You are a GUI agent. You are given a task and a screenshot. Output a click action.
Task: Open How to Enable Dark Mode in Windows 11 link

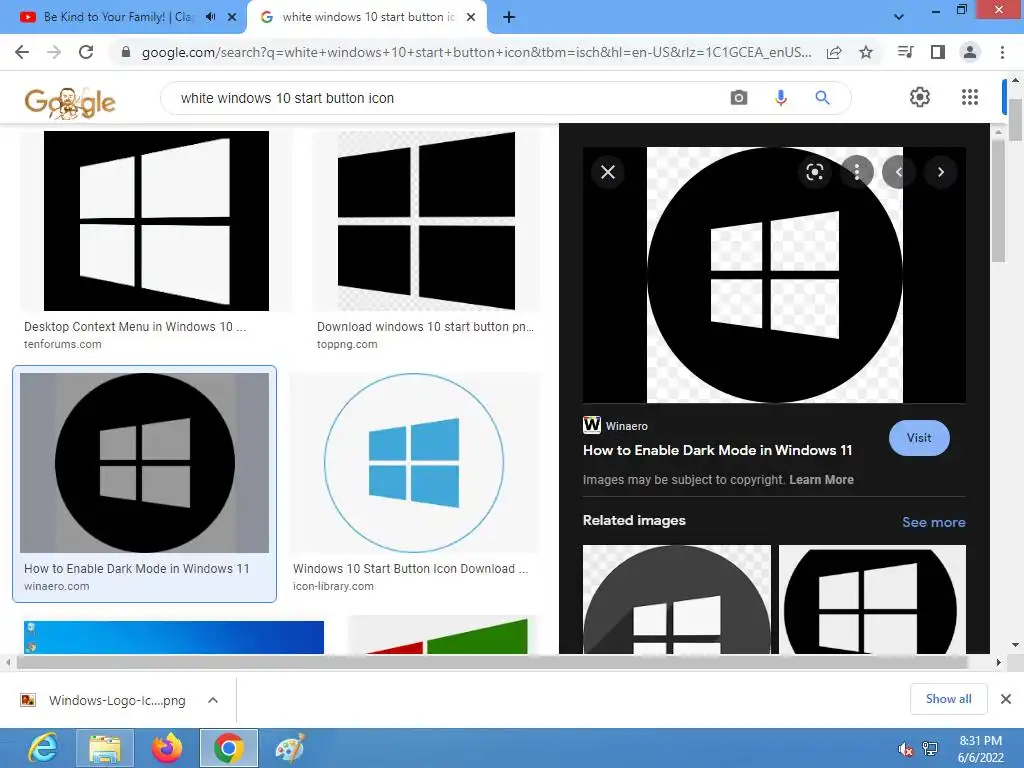point(717,450)
